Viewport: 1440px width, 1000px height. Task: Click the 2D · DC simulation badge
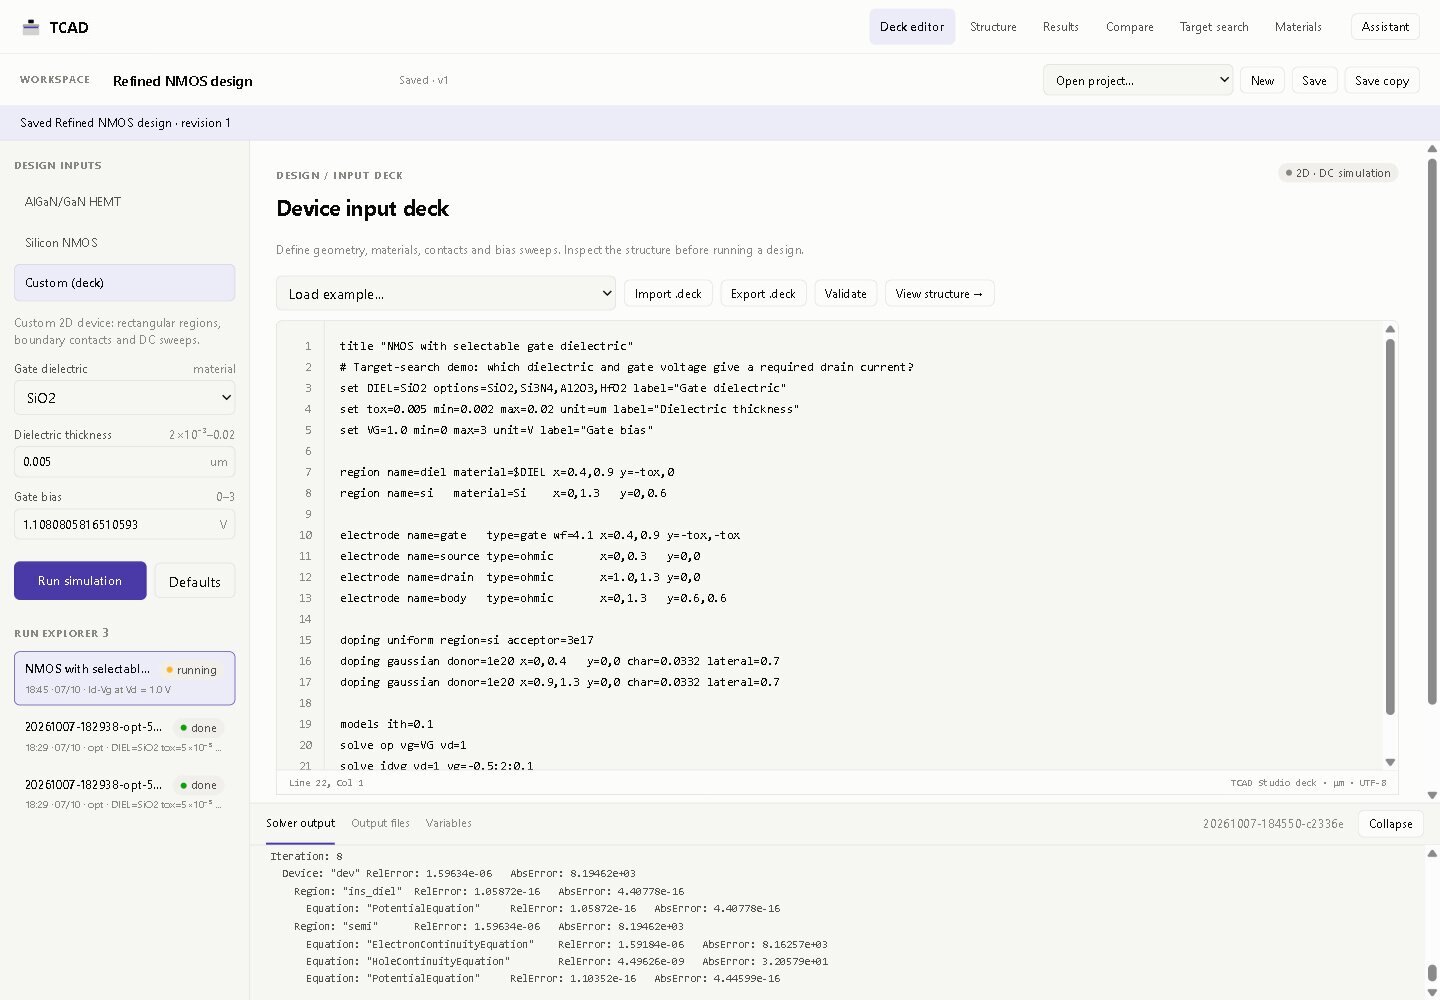pos(1338,173)
